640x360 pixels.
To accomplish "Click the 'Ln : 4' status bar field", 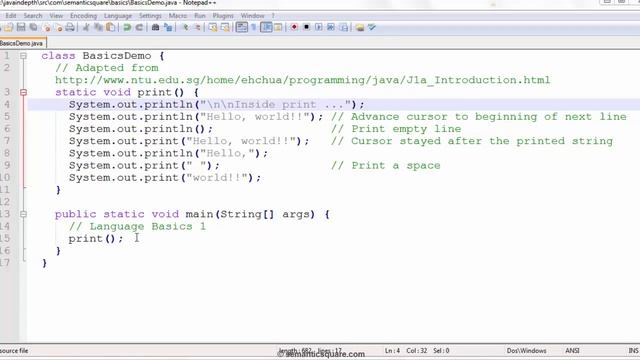I will (x=392, y=351).
